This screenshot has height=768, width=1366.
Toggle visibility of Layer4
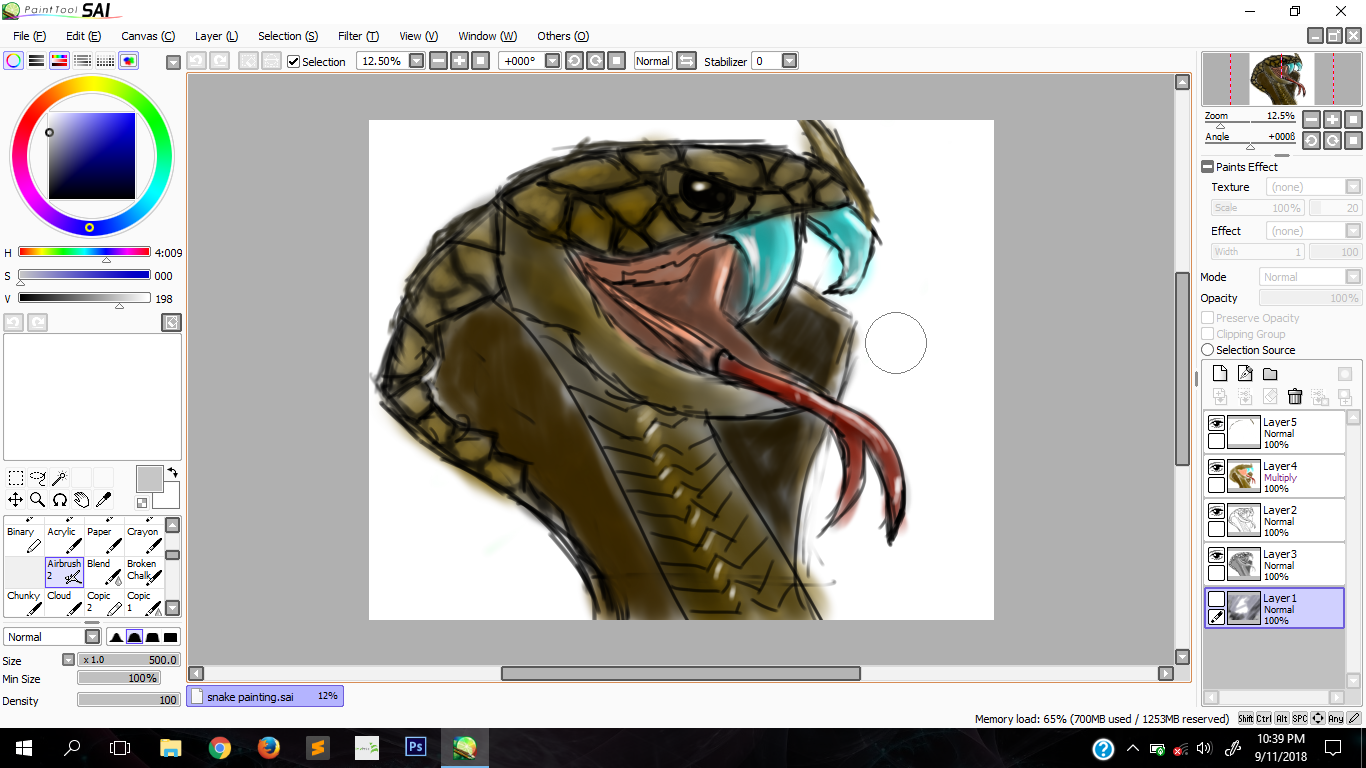1216,467
